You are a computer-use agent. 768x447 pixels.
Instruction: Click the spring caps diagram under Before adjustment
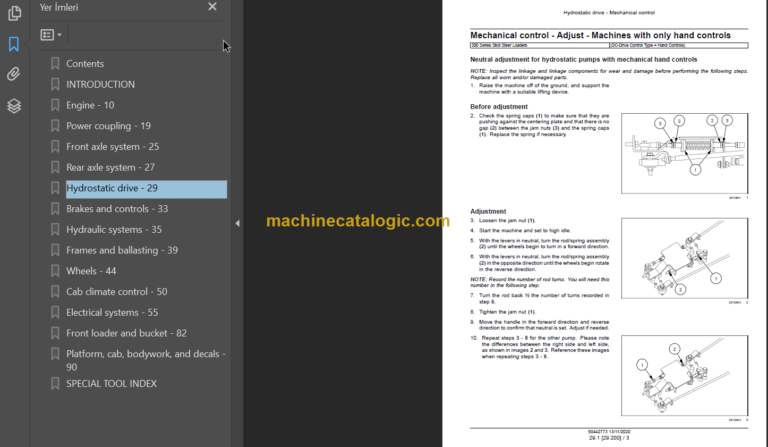pyautogui.click(x=684, y=154)
